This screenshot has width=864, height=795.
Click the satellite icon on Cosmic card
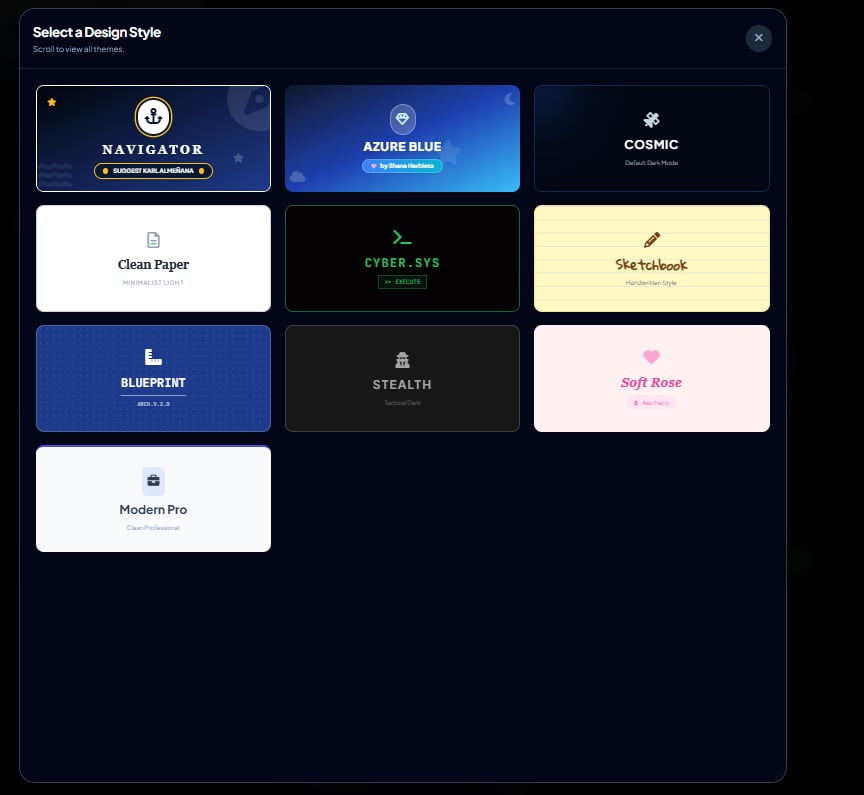(x=651, y=120)
